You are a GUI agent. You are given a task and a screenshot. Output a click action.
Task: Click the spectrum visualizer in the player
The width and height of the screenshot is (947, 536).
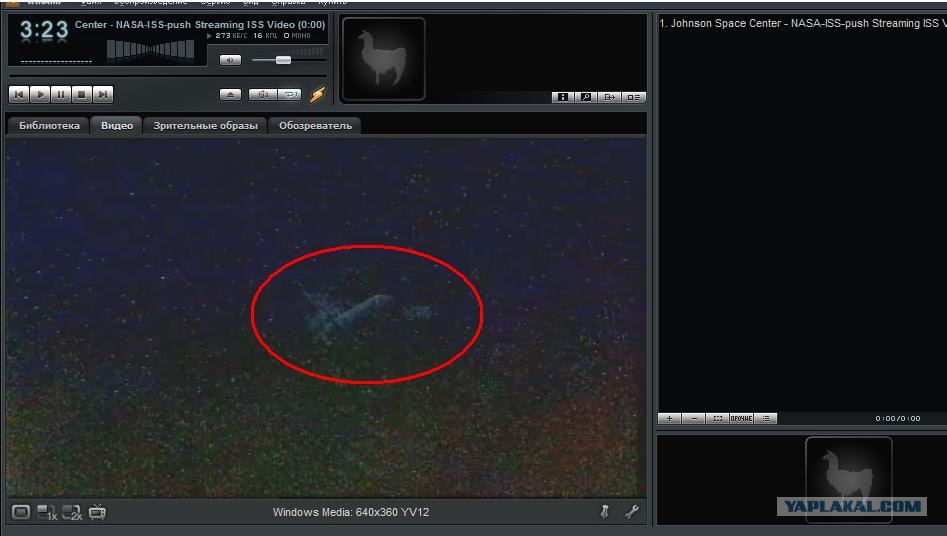[x=150, y=50]
